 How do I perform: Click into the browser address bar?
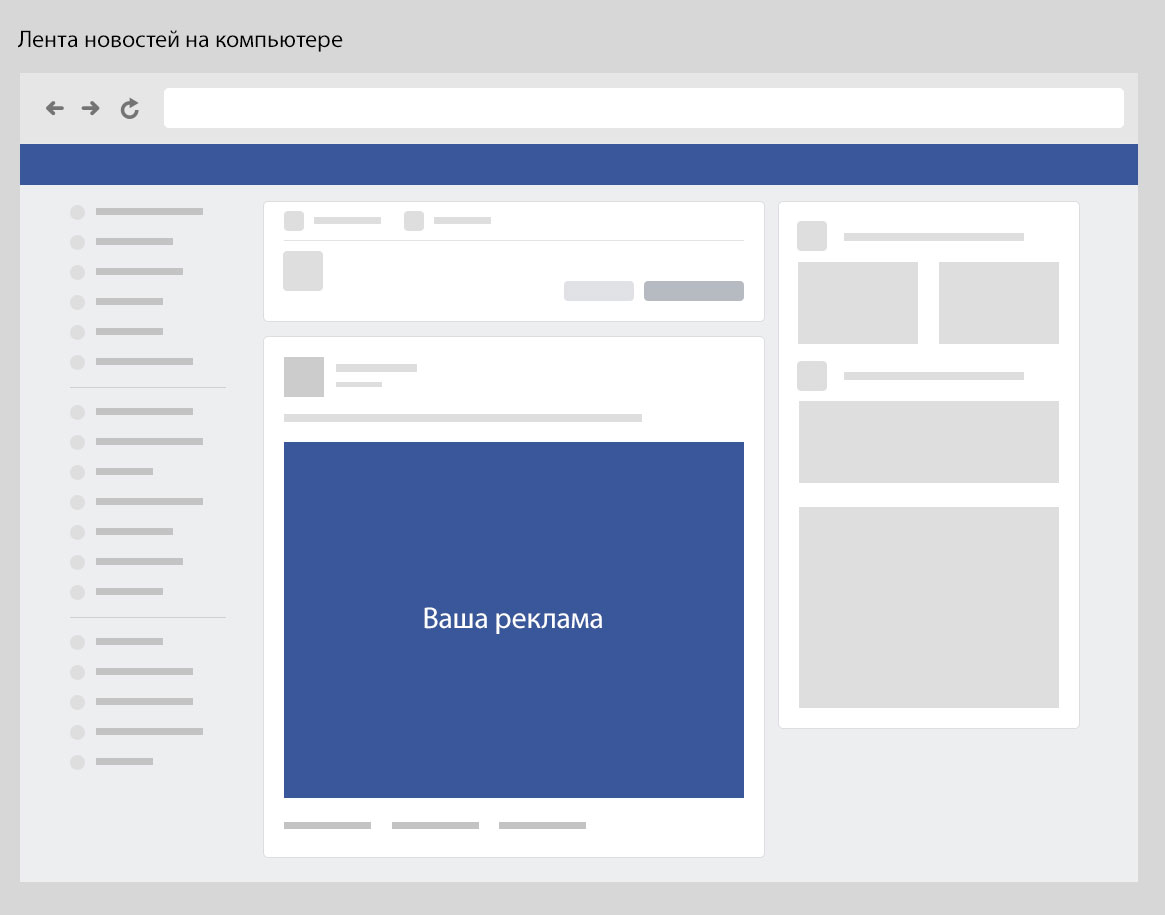coord(643,108)
